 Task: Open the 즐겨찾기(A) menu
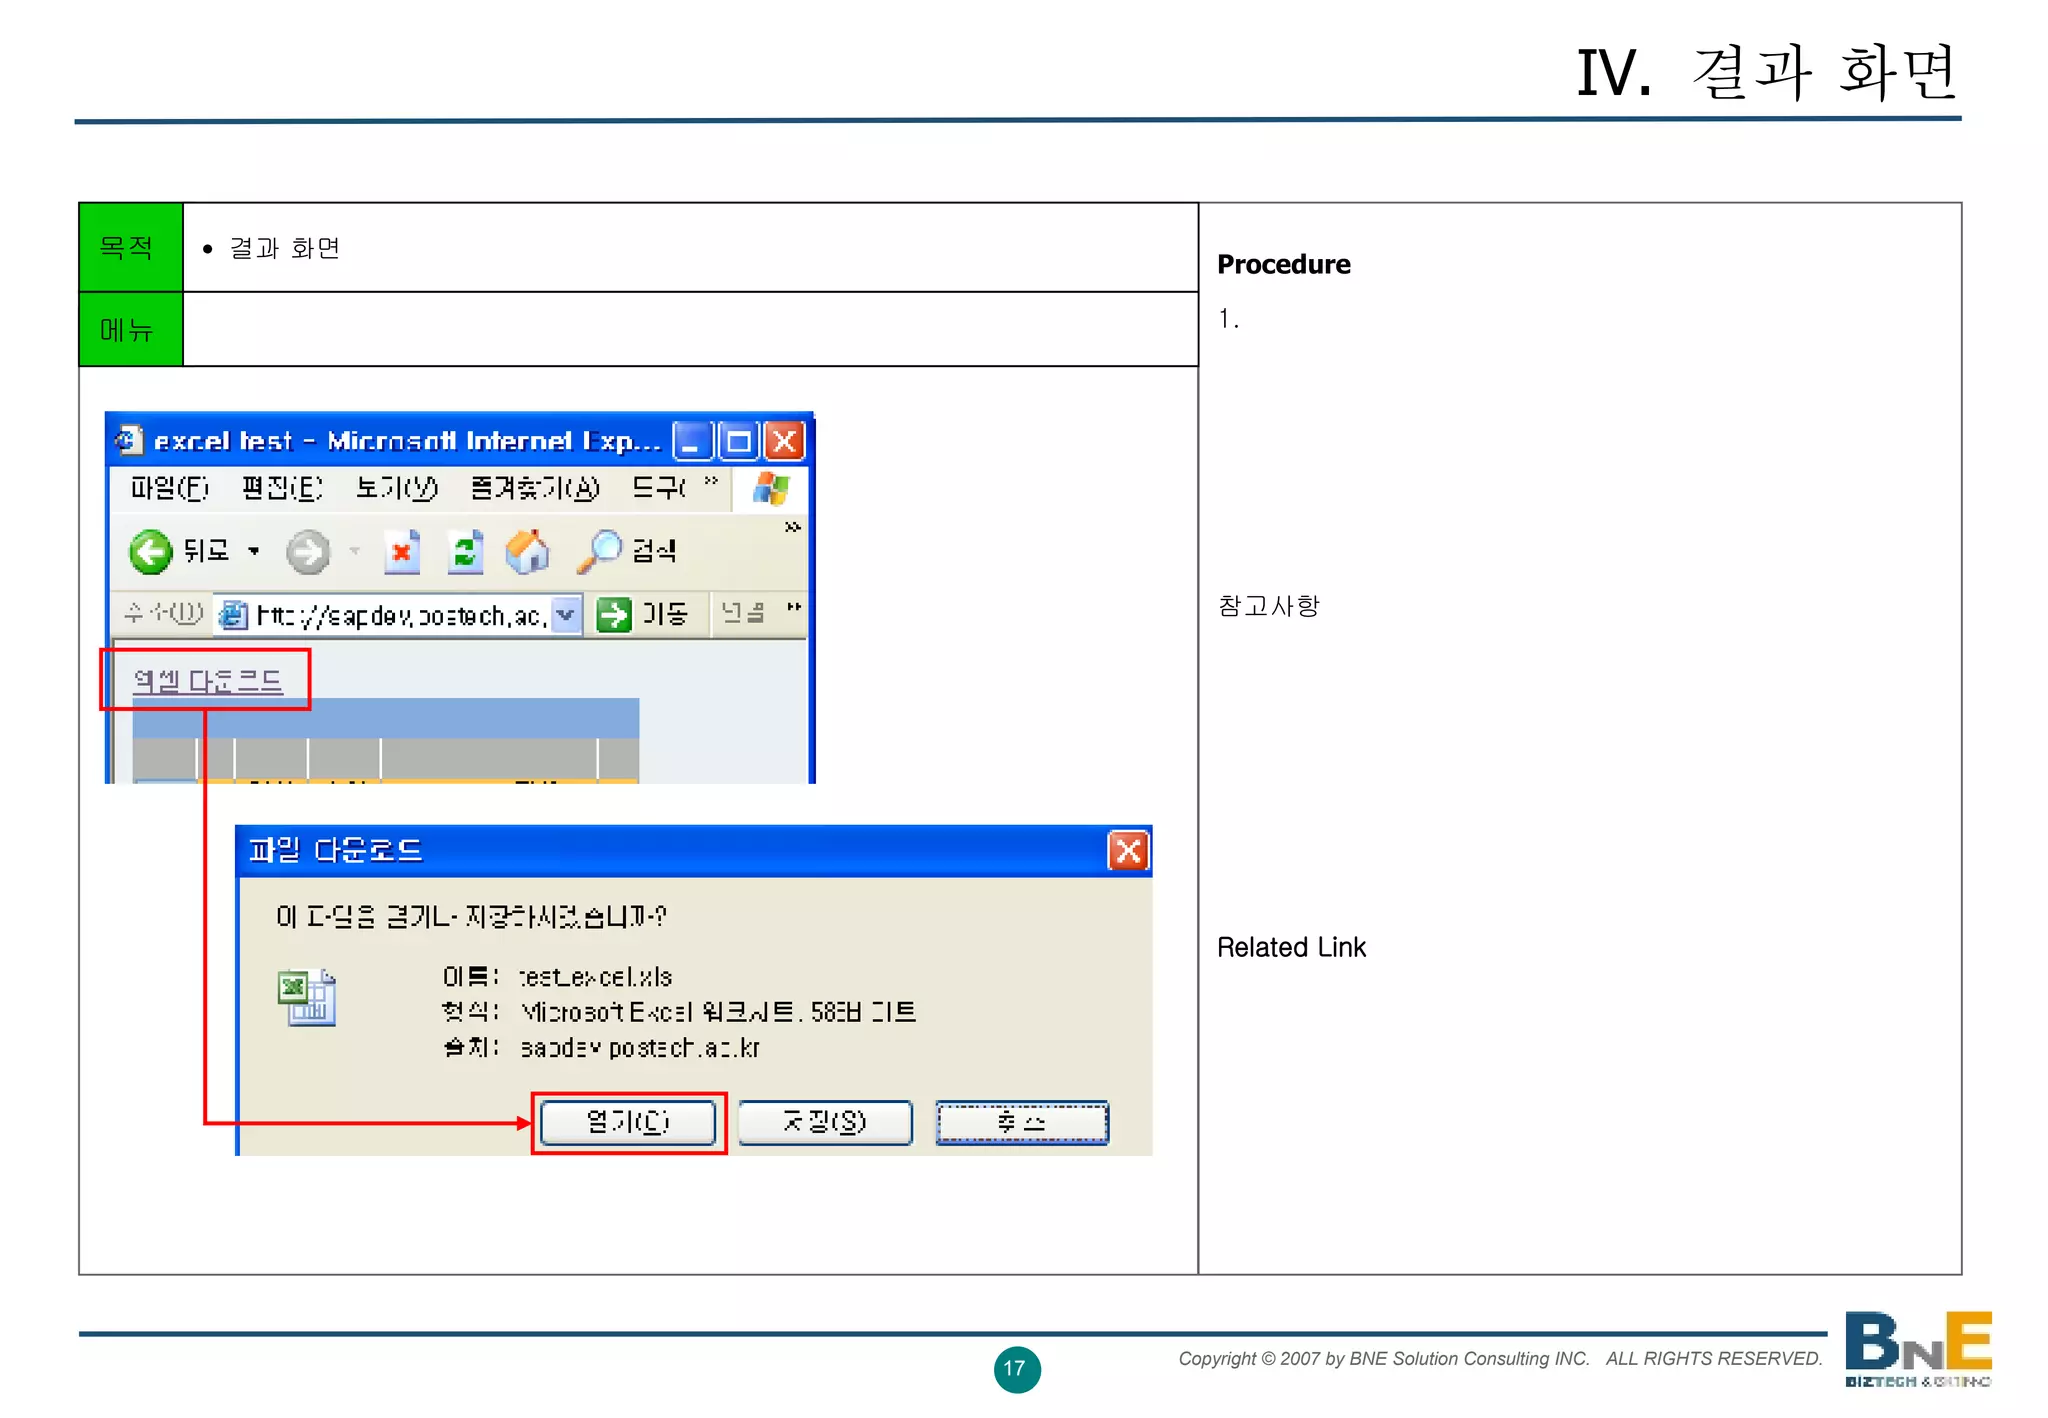[x=535, y=488]
